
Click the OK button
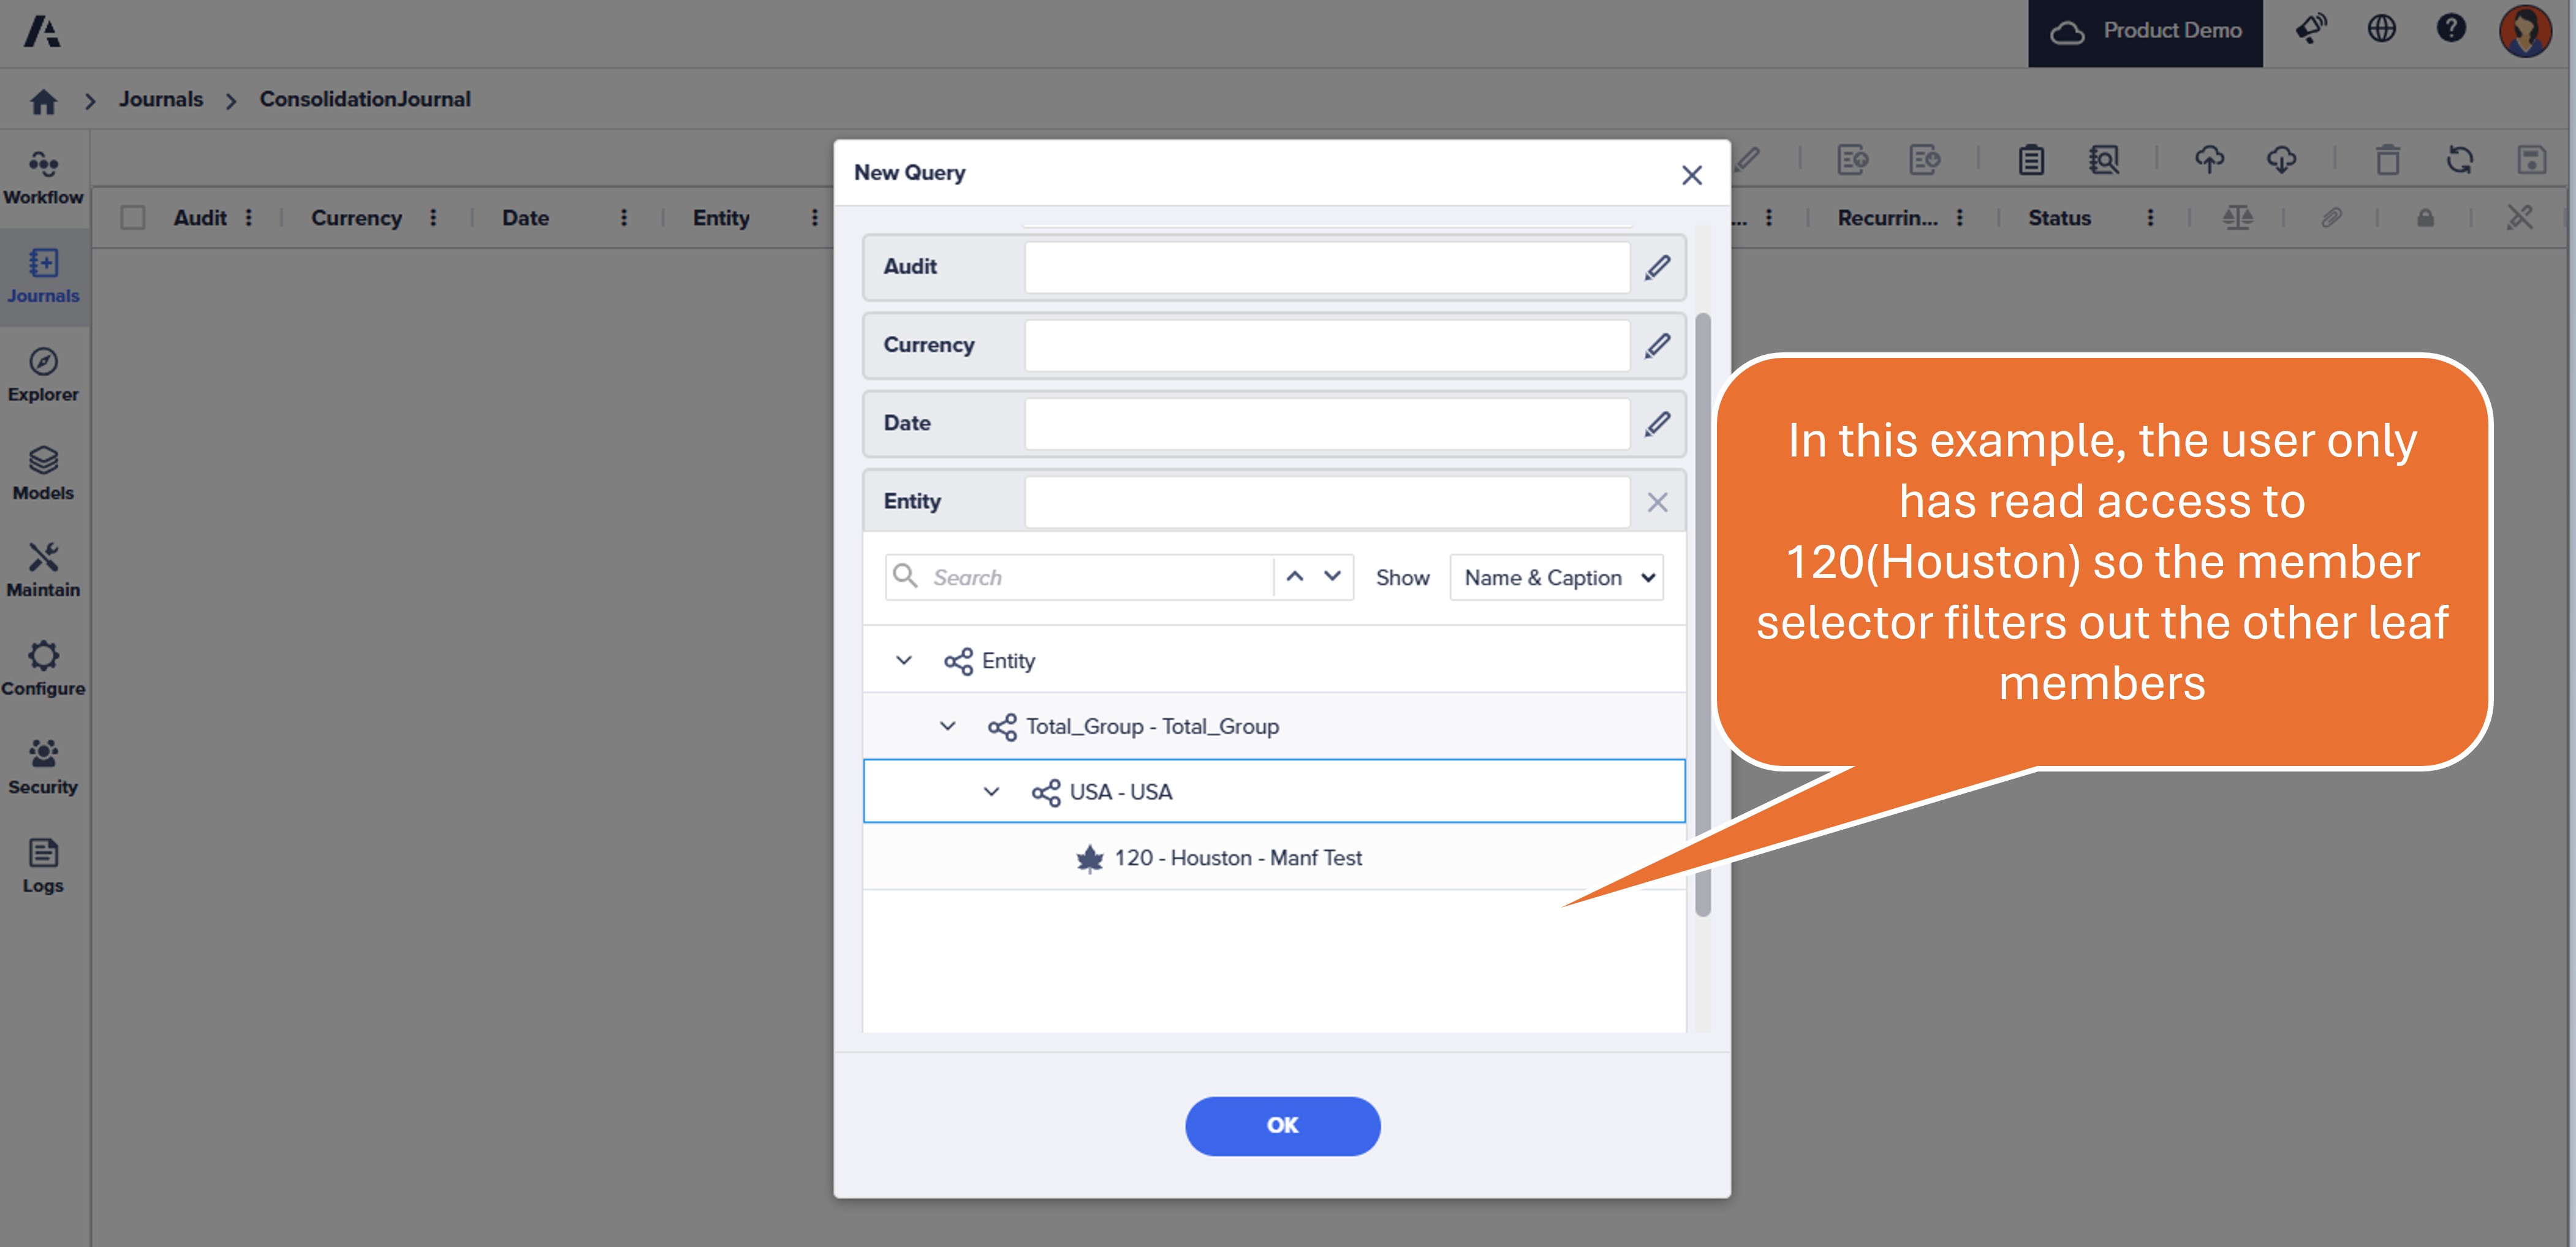pyautogui.click(x=1282, y=1126)
